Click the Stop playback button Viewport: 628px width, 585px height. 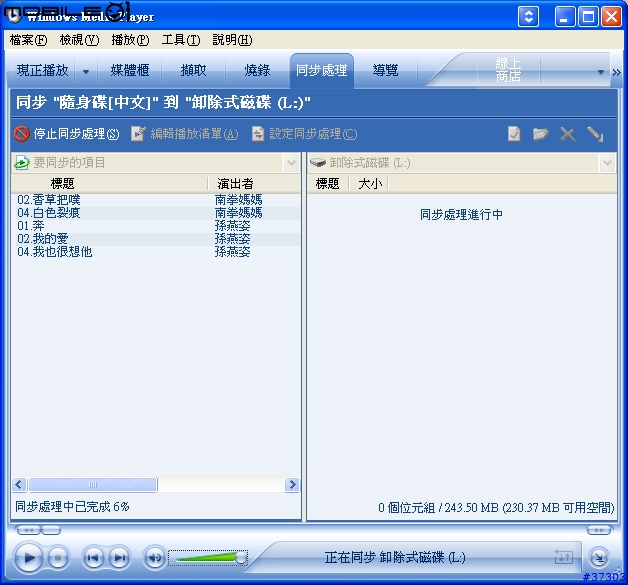(x=58, y=557)
